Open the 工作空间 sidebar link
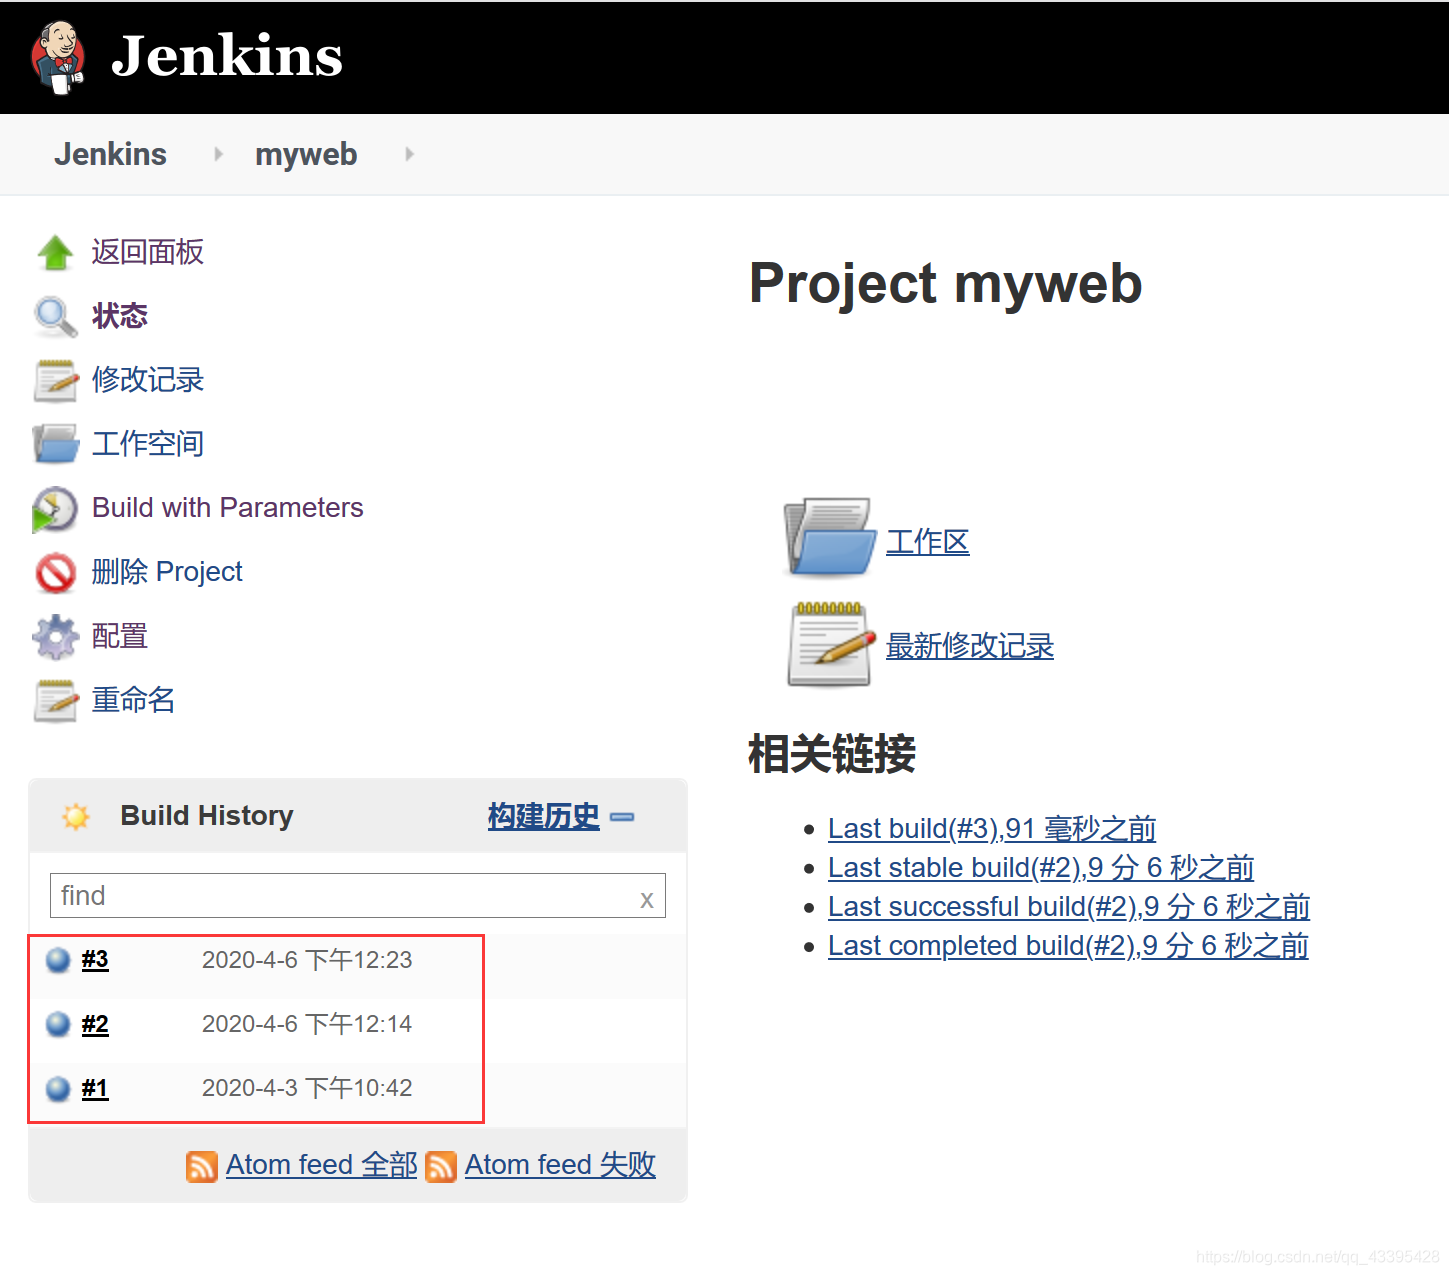1449x1275 pixels. click(x=148, y=444)
